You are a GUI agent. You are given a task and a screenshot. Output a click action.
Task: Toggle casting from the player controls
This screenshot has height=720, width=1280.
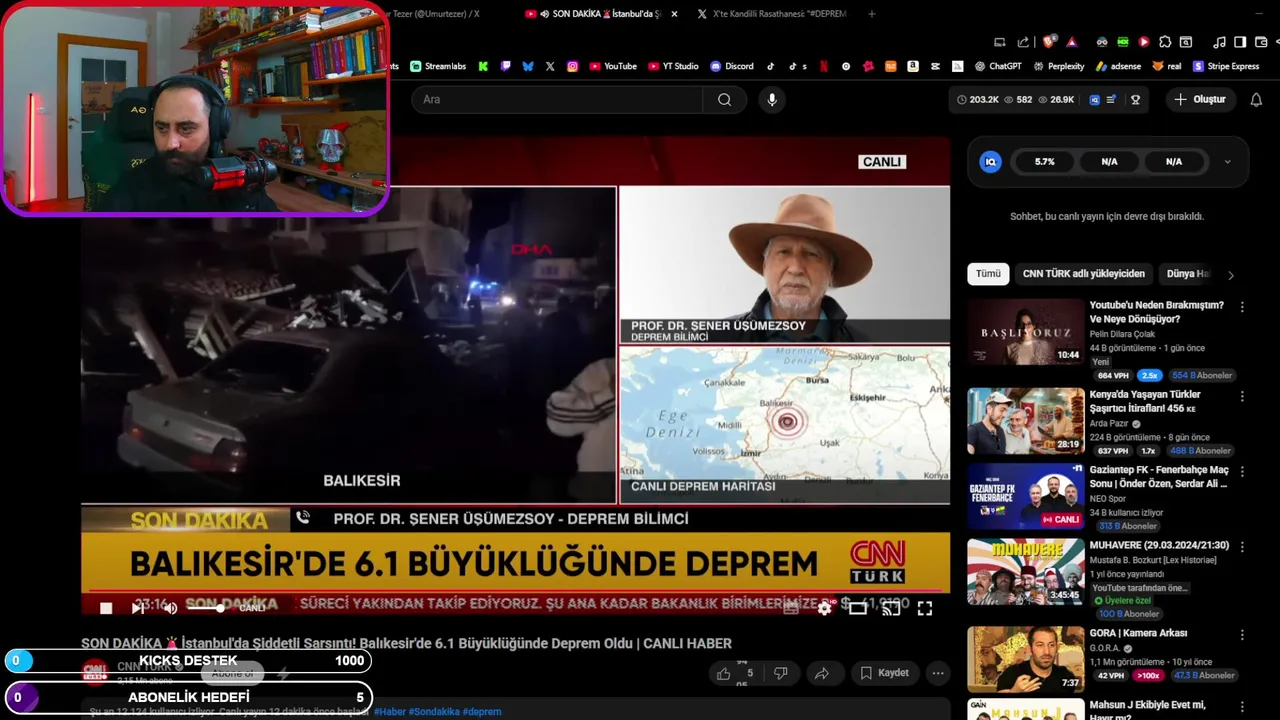pos(891,608)
